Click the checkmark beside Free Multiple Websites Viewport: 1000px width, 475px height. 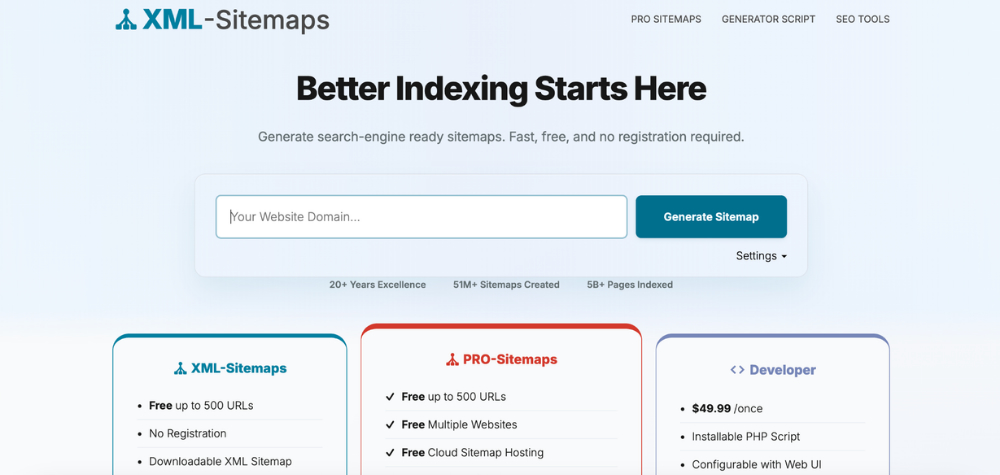[x=390, y=425]
